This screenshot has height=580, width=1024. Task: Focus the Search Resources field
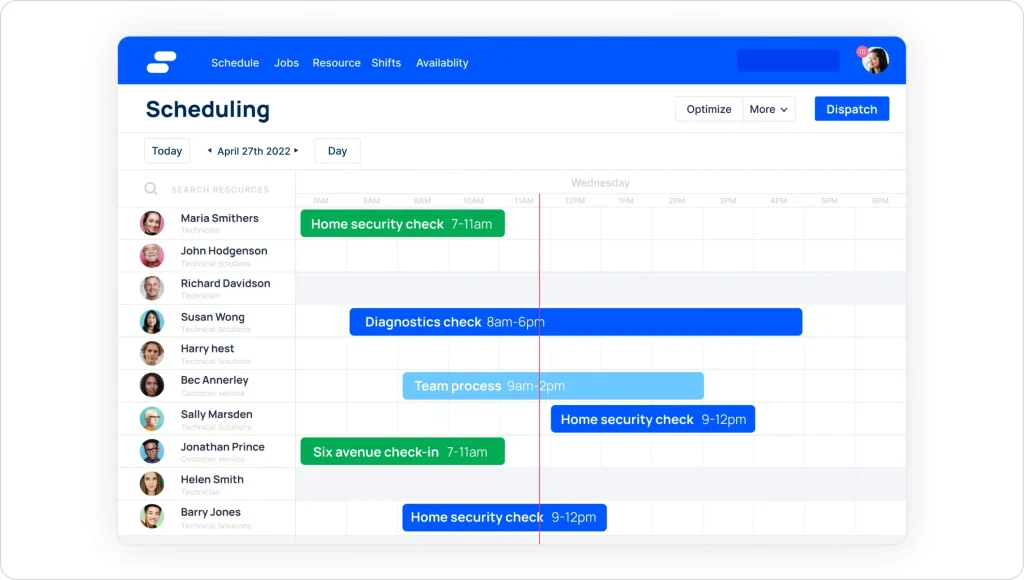pyautogui.click(x=220, y=189)
